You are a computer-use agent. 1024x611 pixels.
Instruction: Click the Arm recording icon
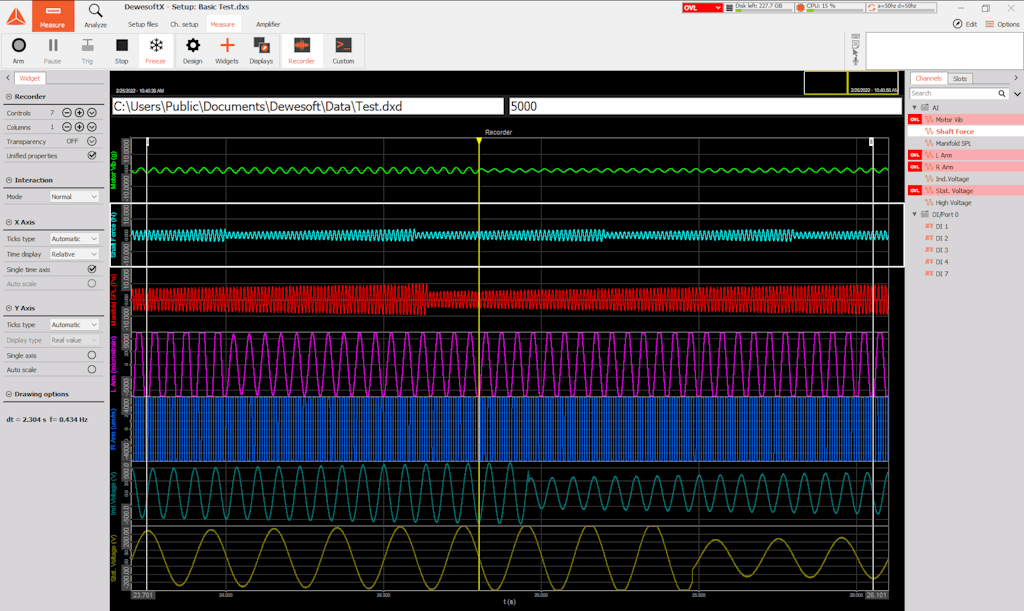pyautogui.click(x=19, y=46)
